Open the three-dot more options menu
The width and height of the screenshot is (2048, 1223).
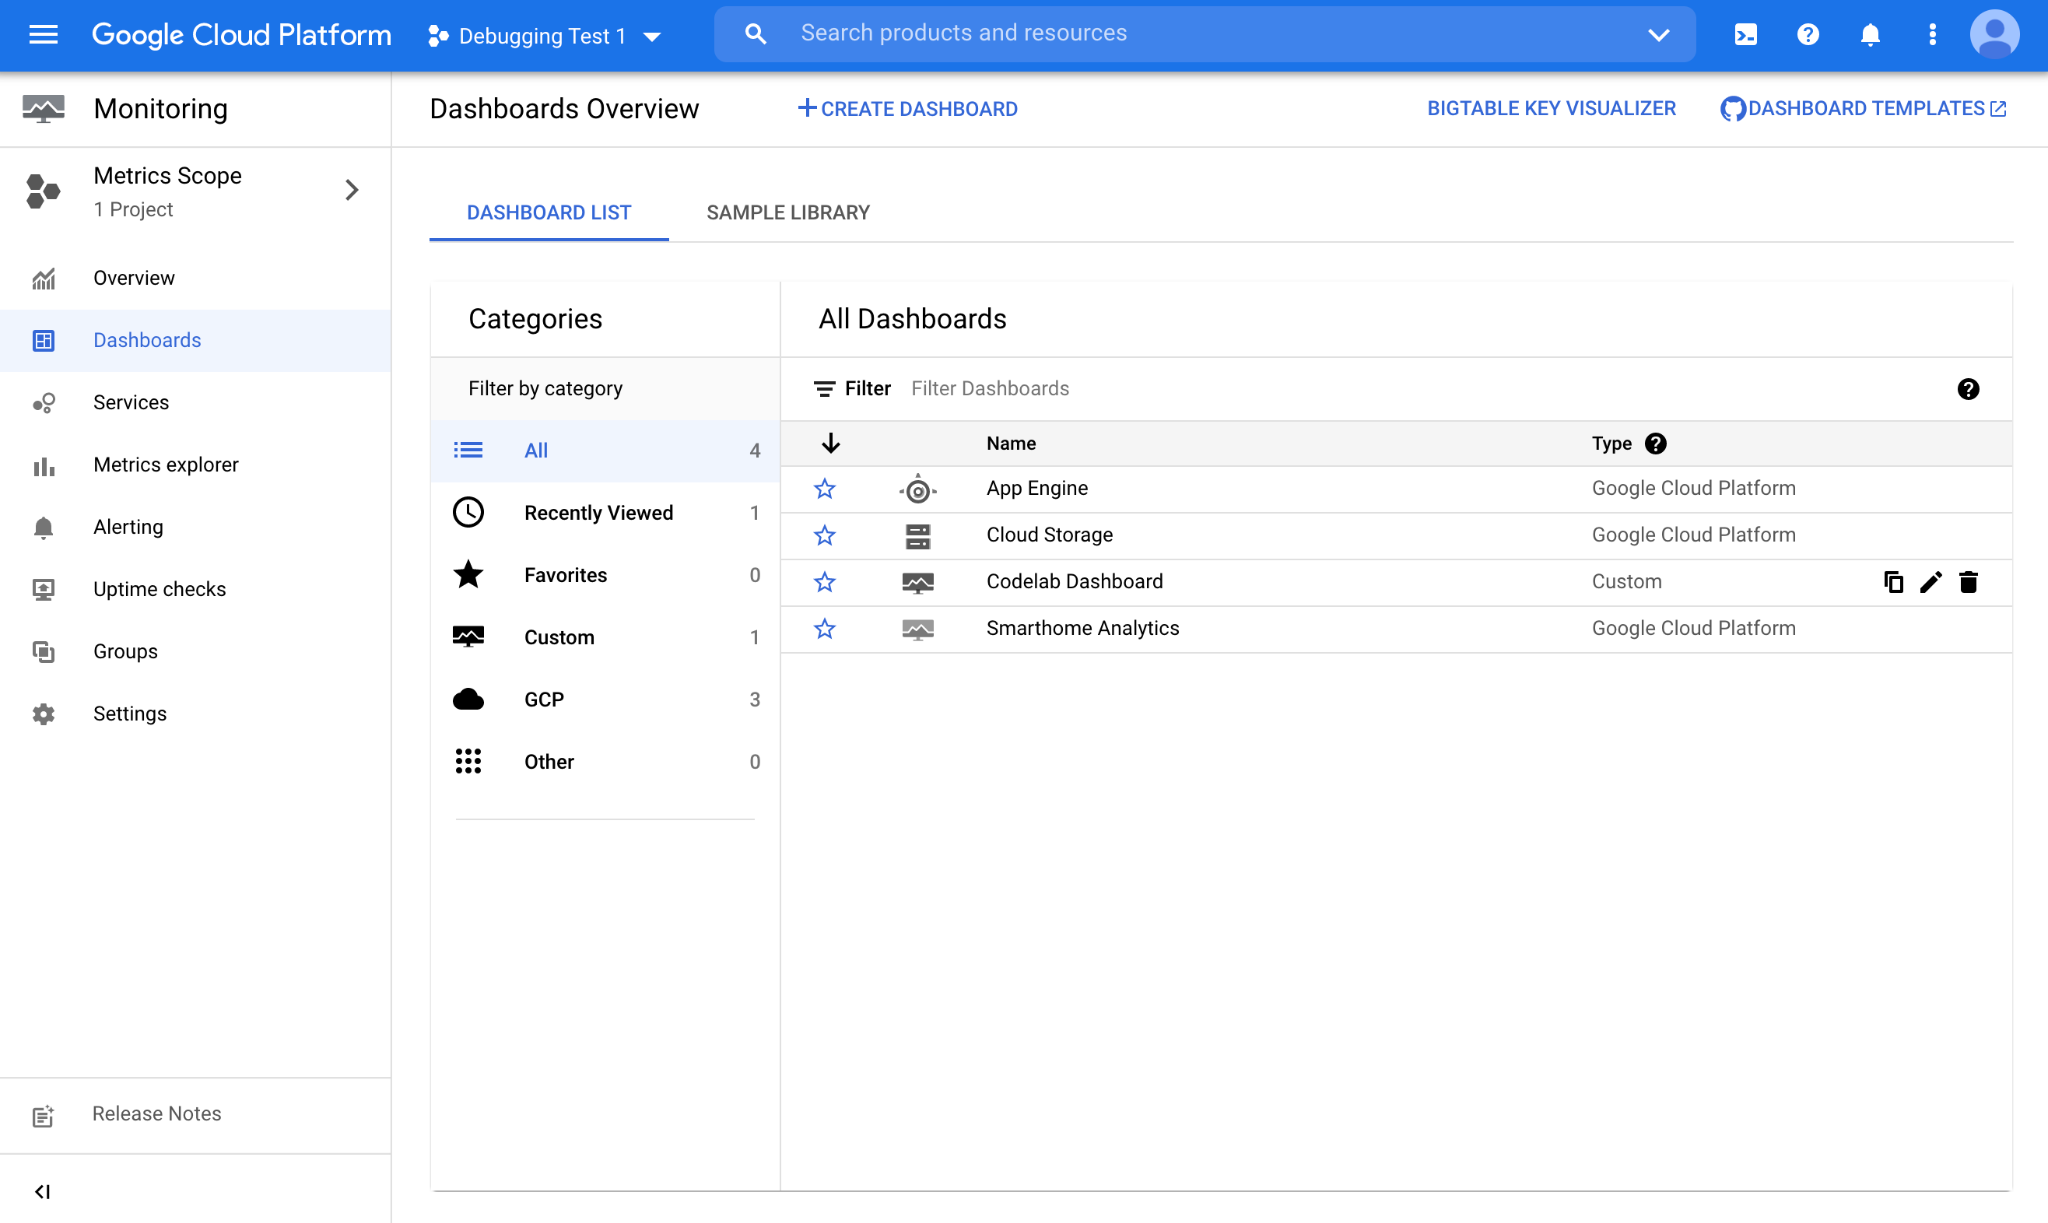(1932, 35)
